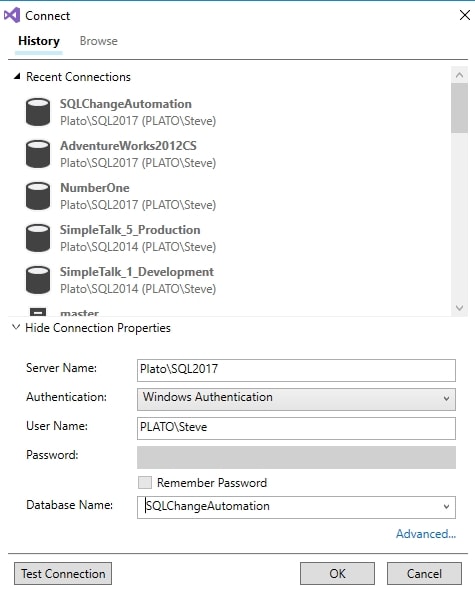
Task: Click the AdventureWorks2012CS database icon
Action: click(x=38, y=154)
